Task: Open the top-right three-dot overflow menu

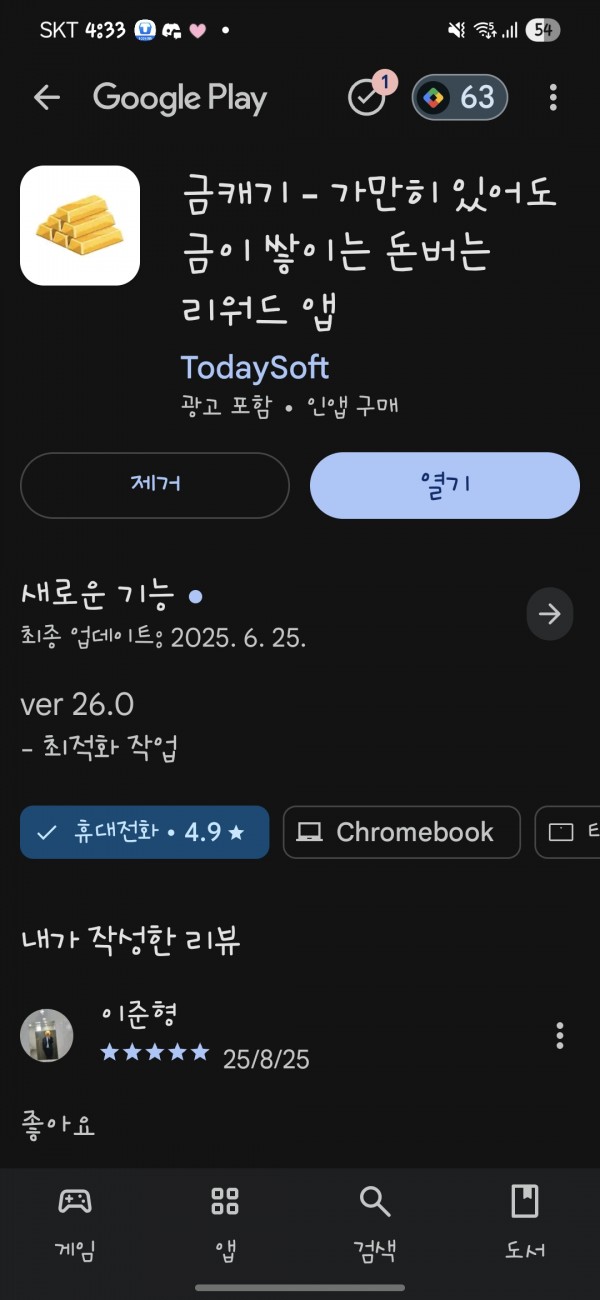Action: pos(553,97)
